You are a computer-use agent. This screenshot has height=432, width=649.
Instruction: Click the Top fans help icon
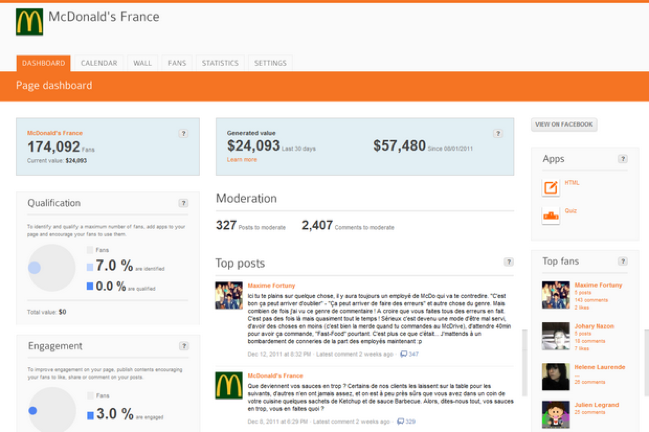coord(623,261)
